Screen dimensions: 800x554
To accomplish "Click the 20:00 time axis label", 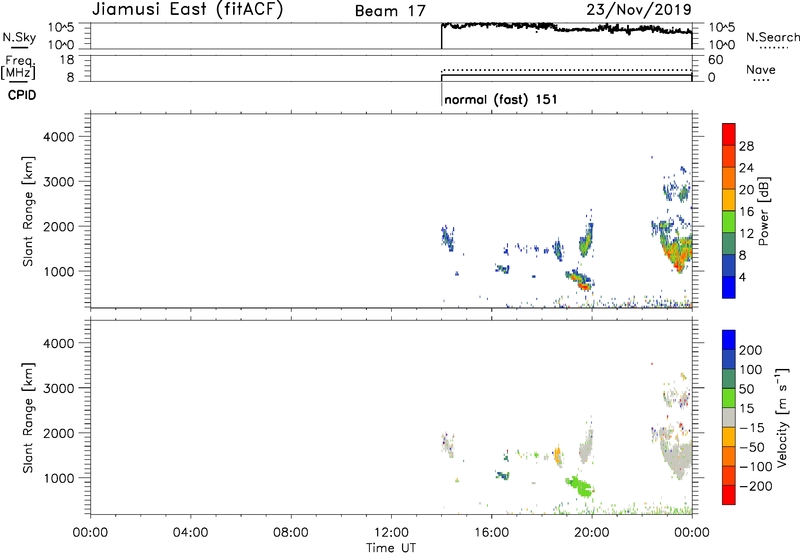I will coord(592,533).
